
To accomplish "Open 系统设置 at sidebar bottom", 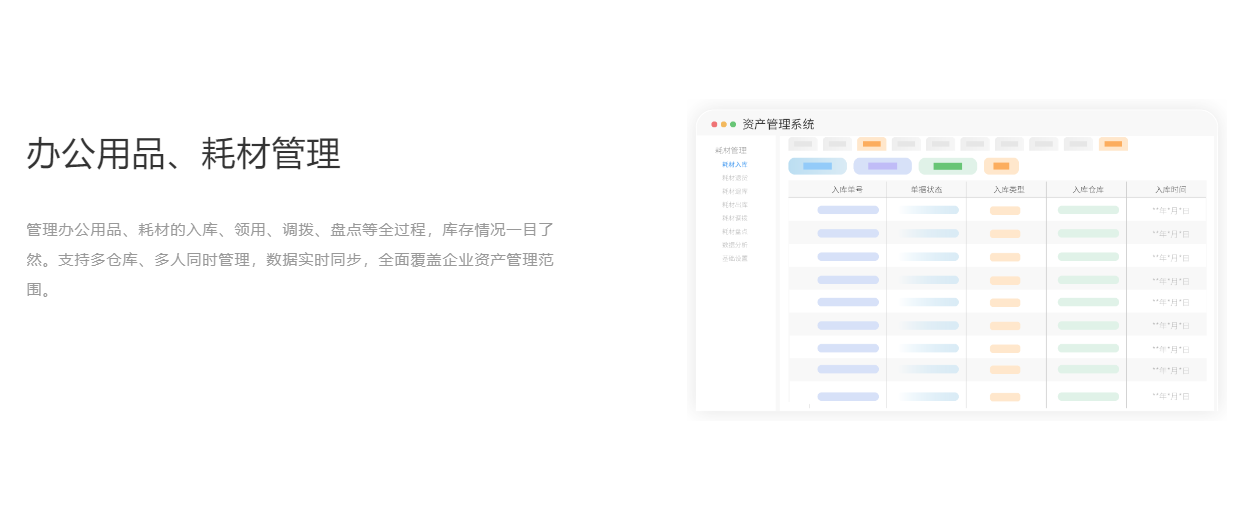I will point(735,258).
